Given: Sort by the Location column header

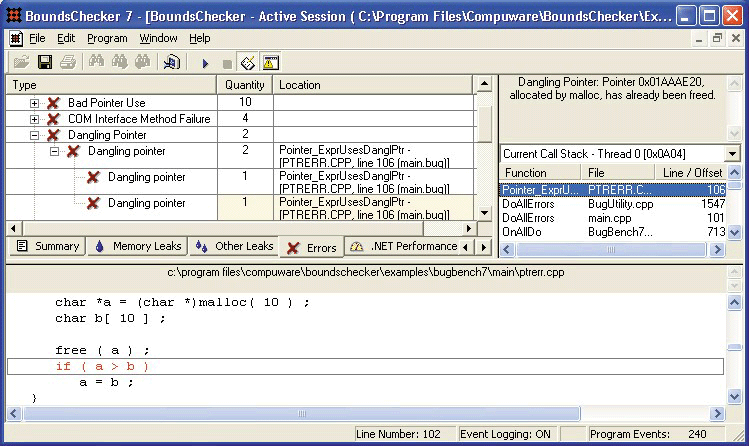Looking at the screenshot, I should [x=373, y=85].
